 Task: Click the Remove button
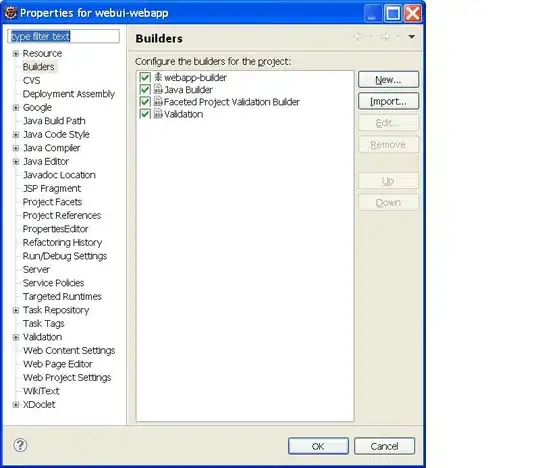[x=388, y=145]
